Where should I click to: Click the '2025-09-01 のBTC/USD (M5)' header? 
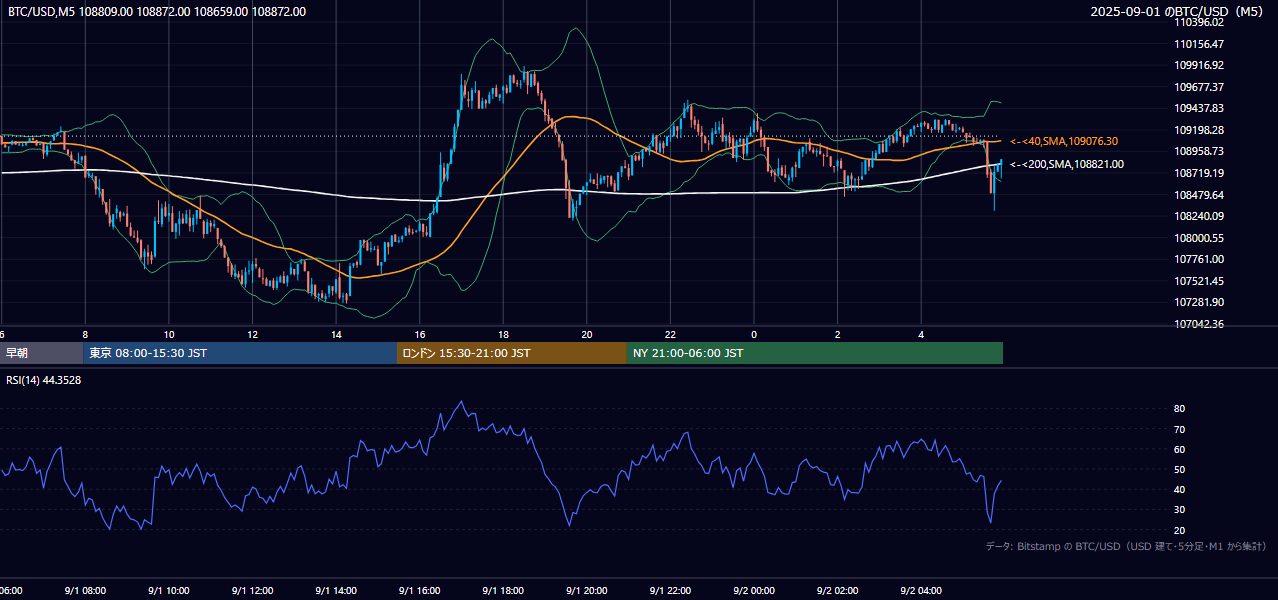click(1179, 12)
